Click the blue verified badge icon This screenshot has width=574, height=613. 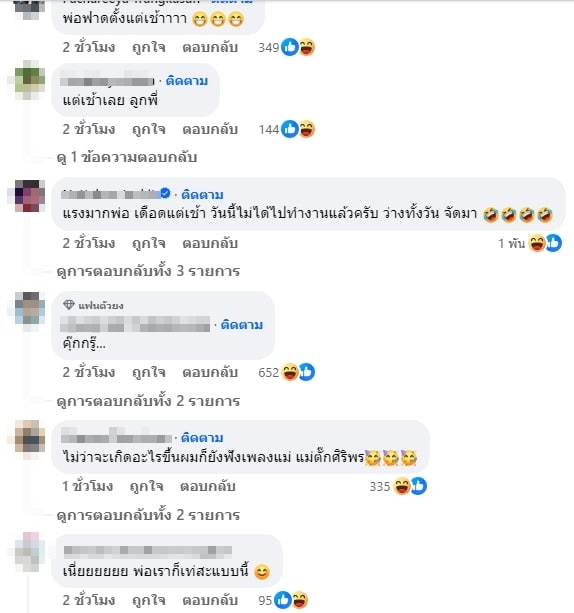click(165, 193)
